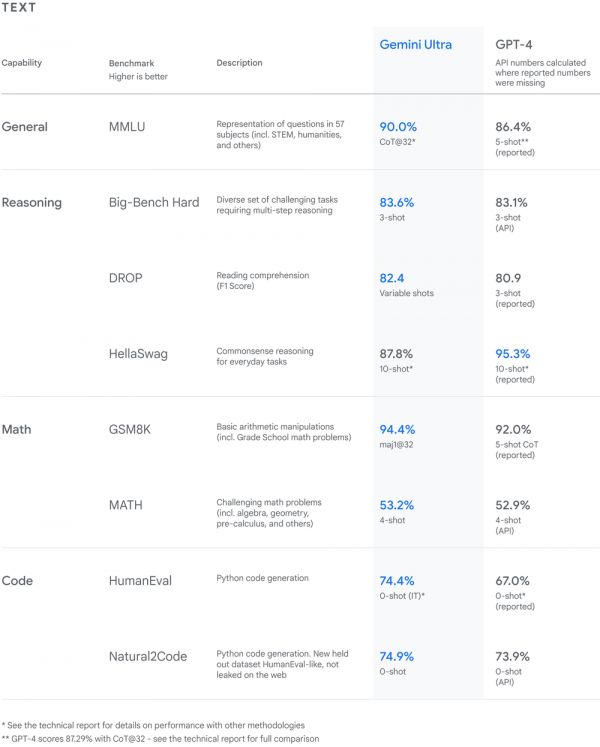Viewport: 600px width, 747px height.
Task: Click the footnote about GPT-4 scoring 87.29%
Action: pos(161,738)
